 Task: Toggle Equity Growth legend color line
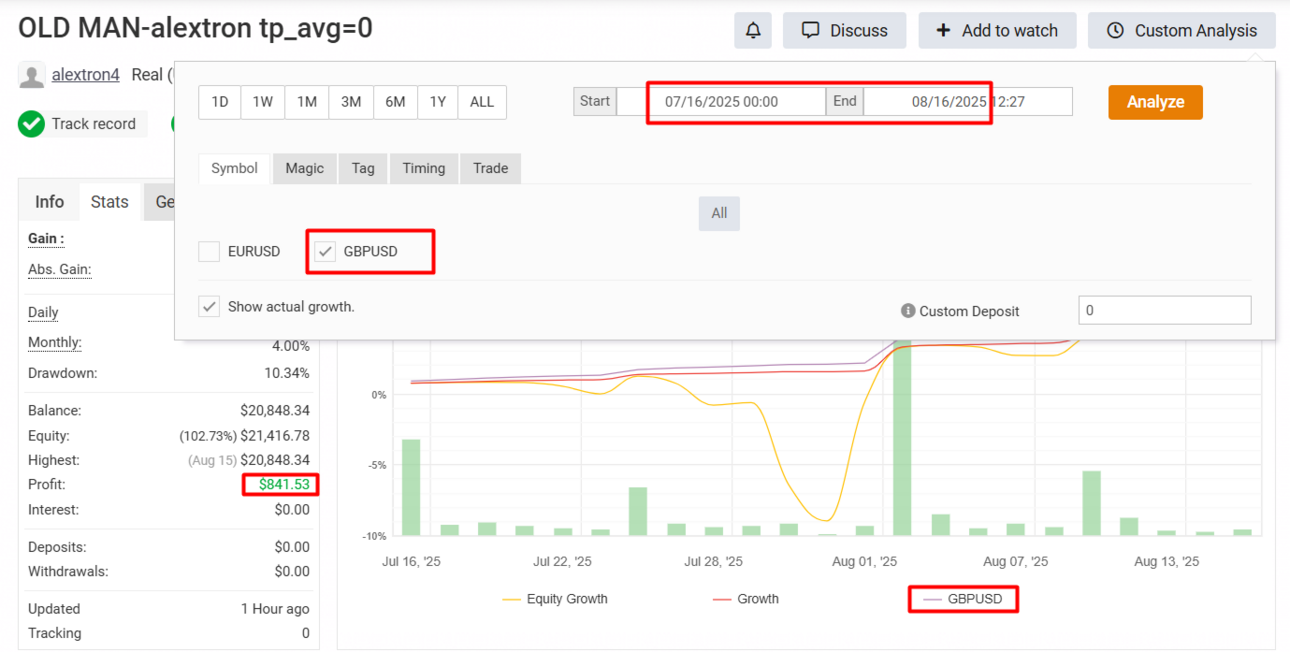click(512, 599)
